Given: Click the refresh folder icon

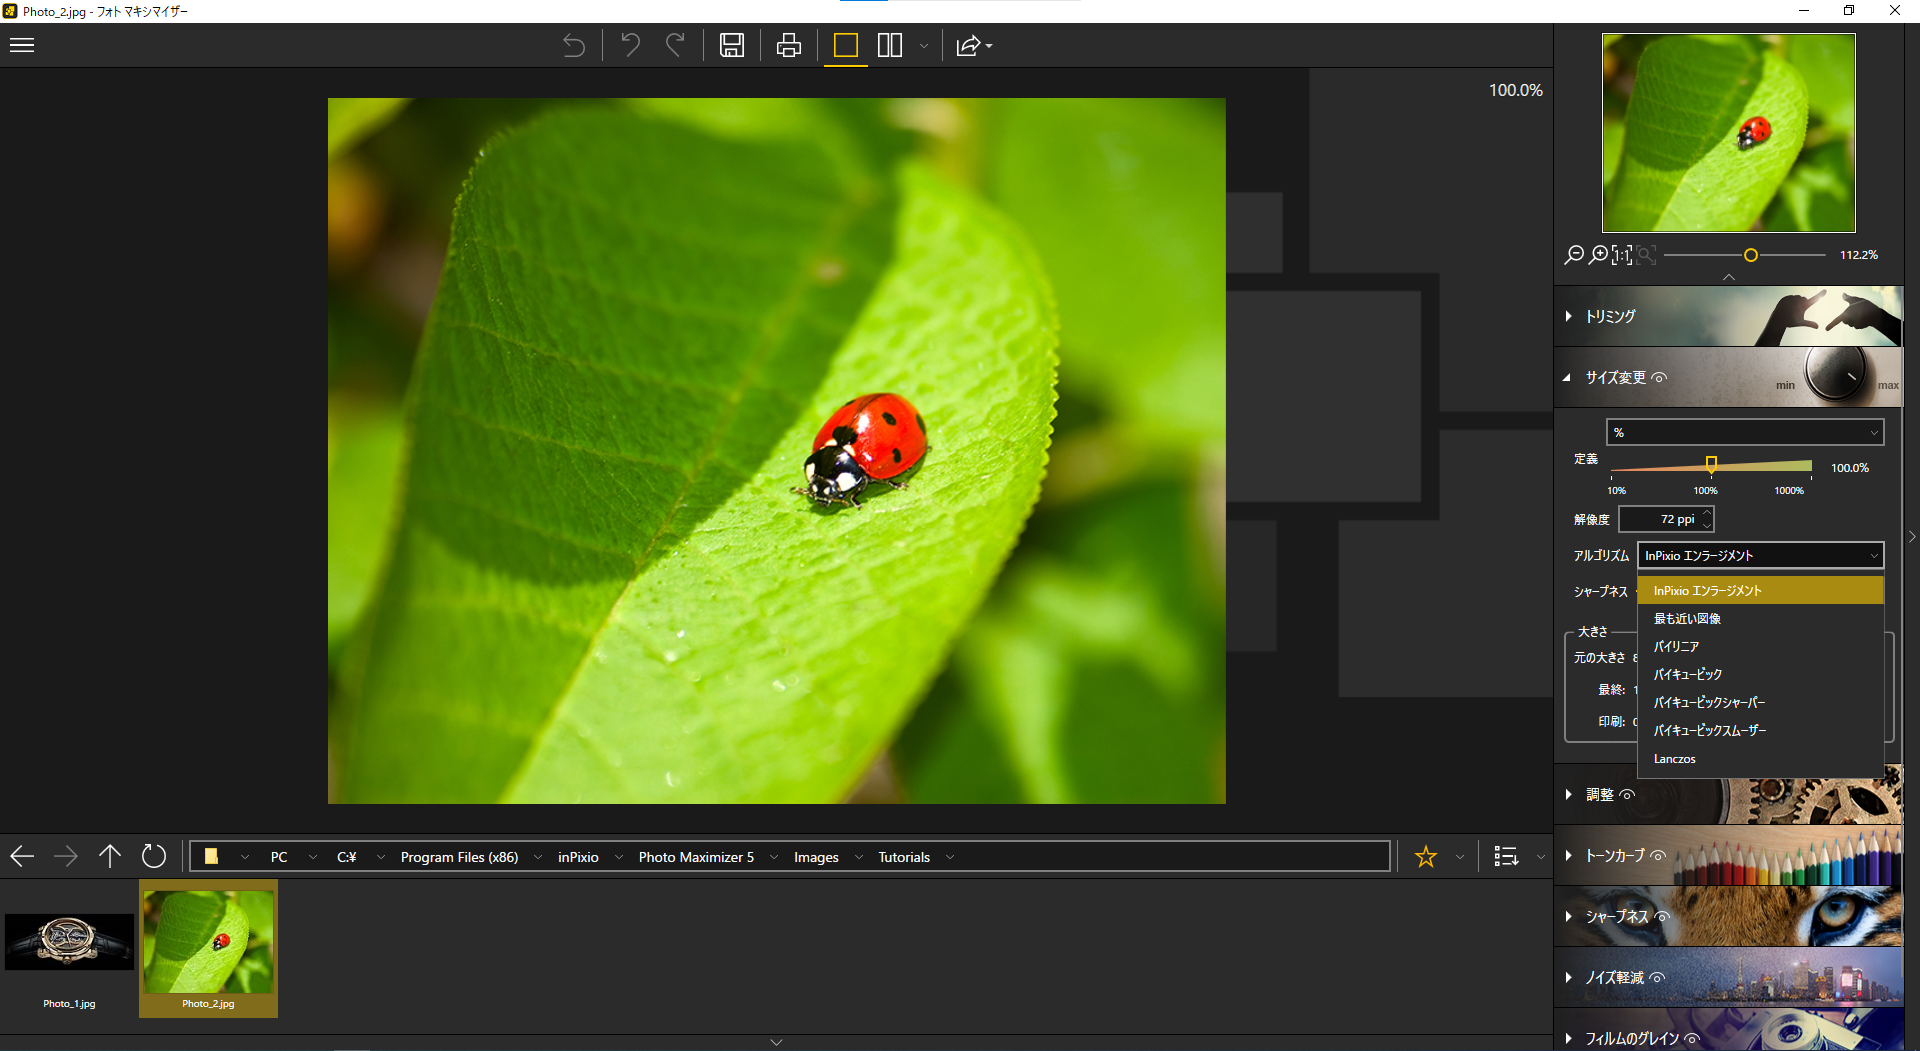Looking at the screenshot, I should [154, 856].
